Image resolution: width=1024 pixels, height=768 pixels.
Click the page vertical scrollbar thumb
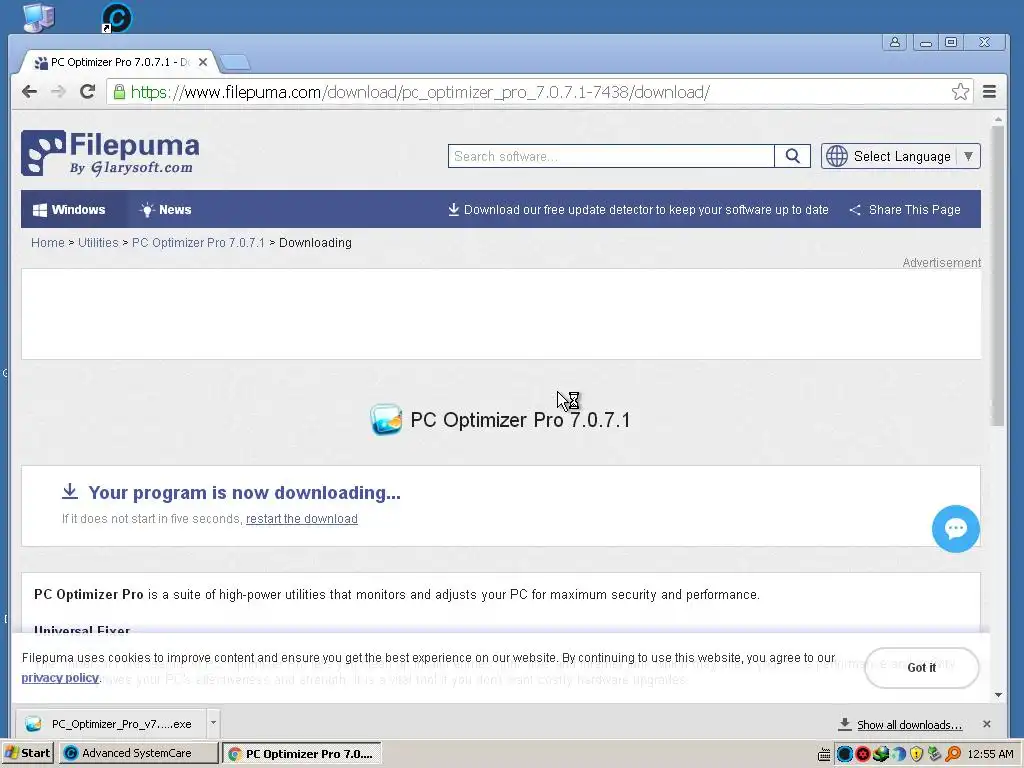(997, 274)
